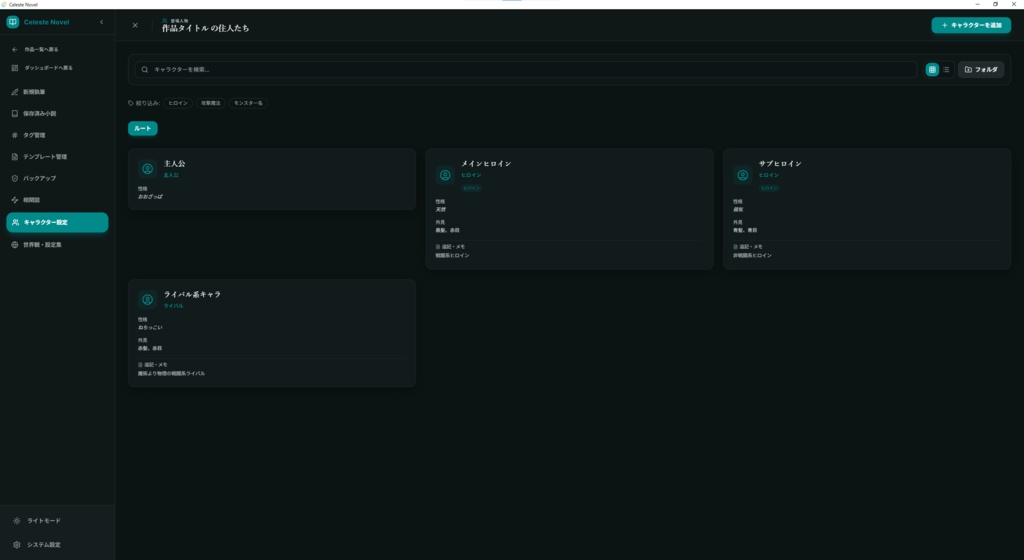Click the tag icon beside 絞り込み

click(131, 103)
